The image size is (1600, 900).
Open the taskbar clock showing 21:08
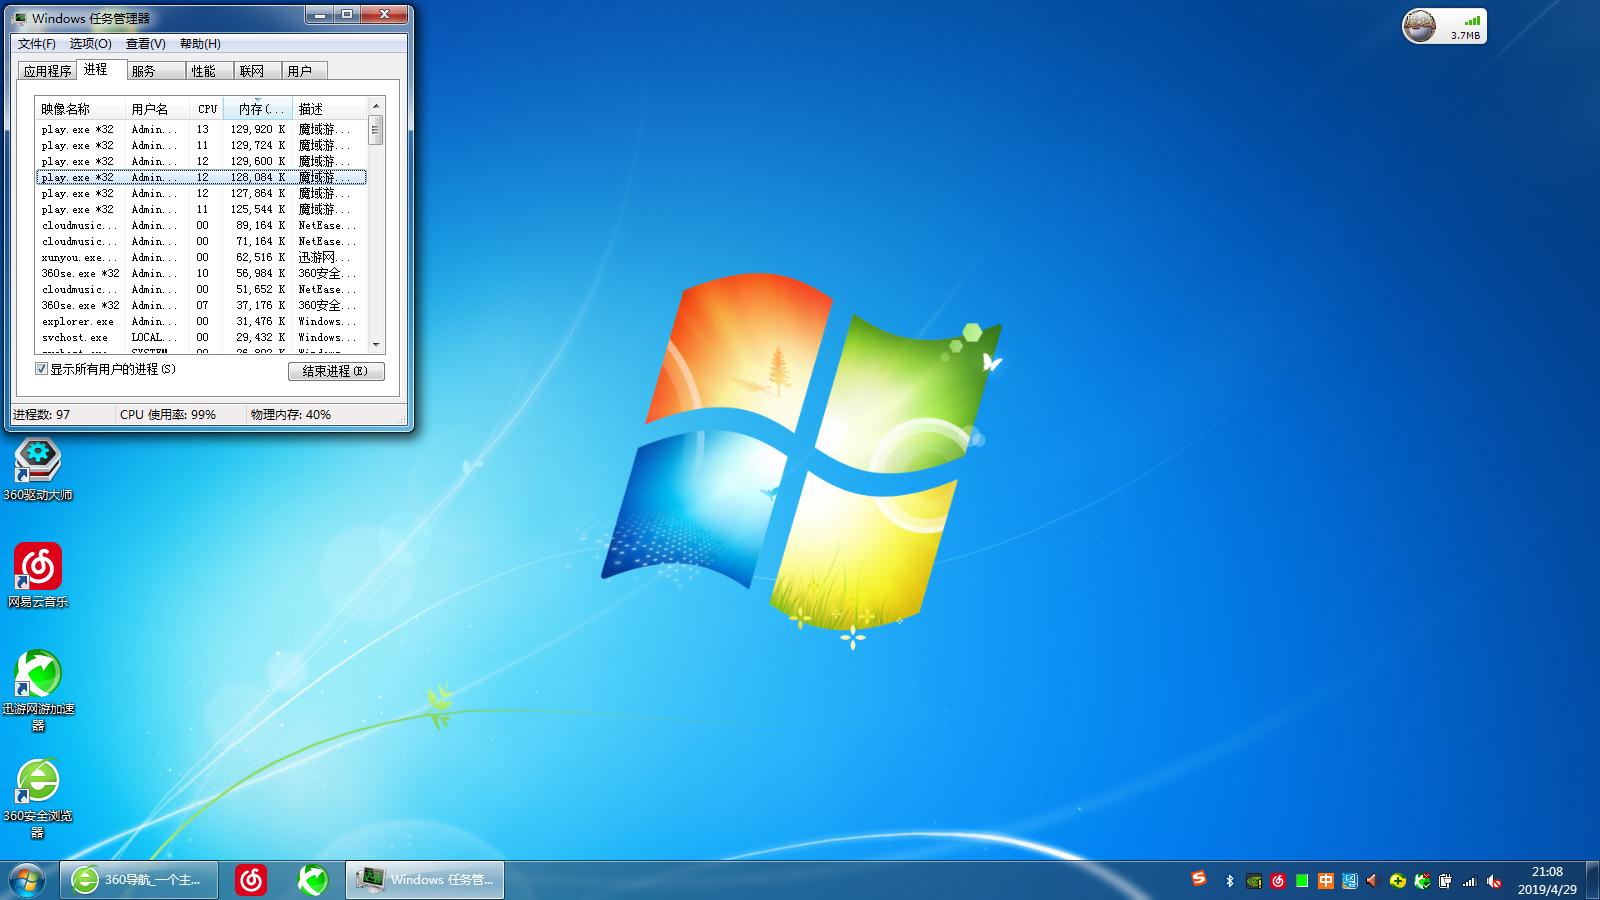pos(1547,880)
